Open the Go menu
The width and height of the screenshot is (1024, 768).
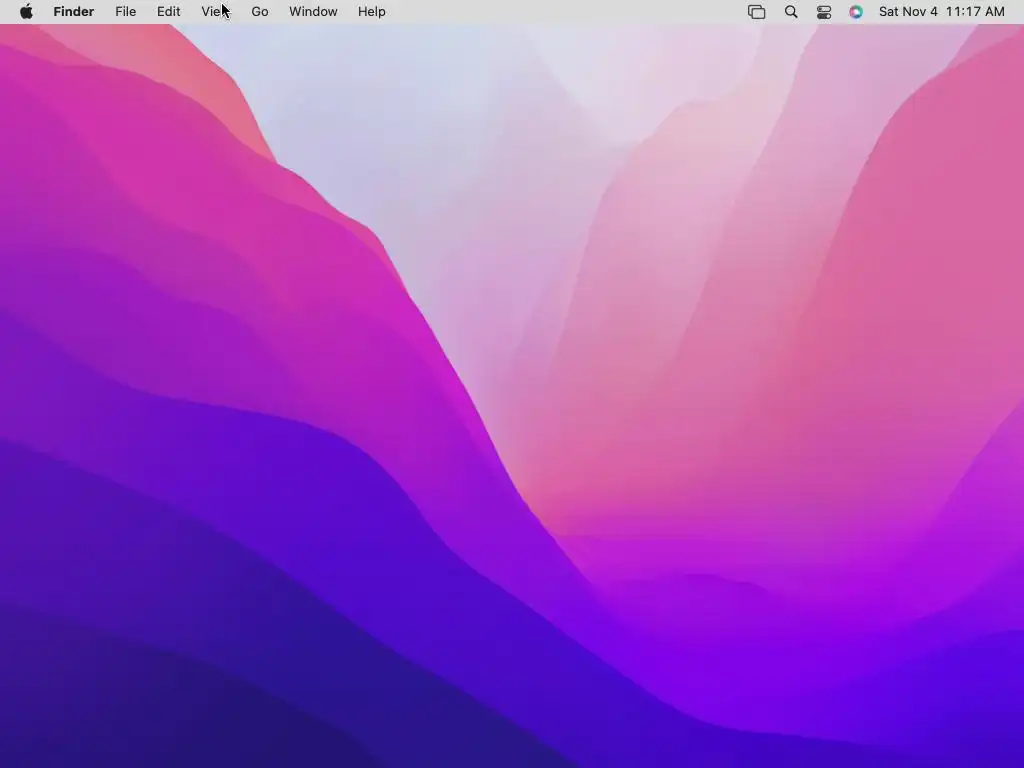[x=260, y=12]
